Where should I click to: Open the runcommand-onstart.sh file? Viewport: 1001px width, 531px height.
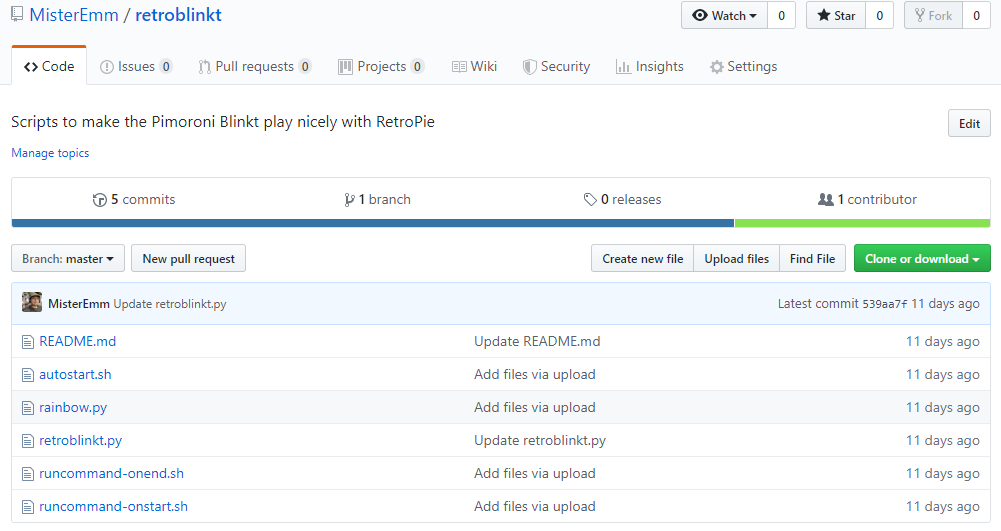coord(114,507)
